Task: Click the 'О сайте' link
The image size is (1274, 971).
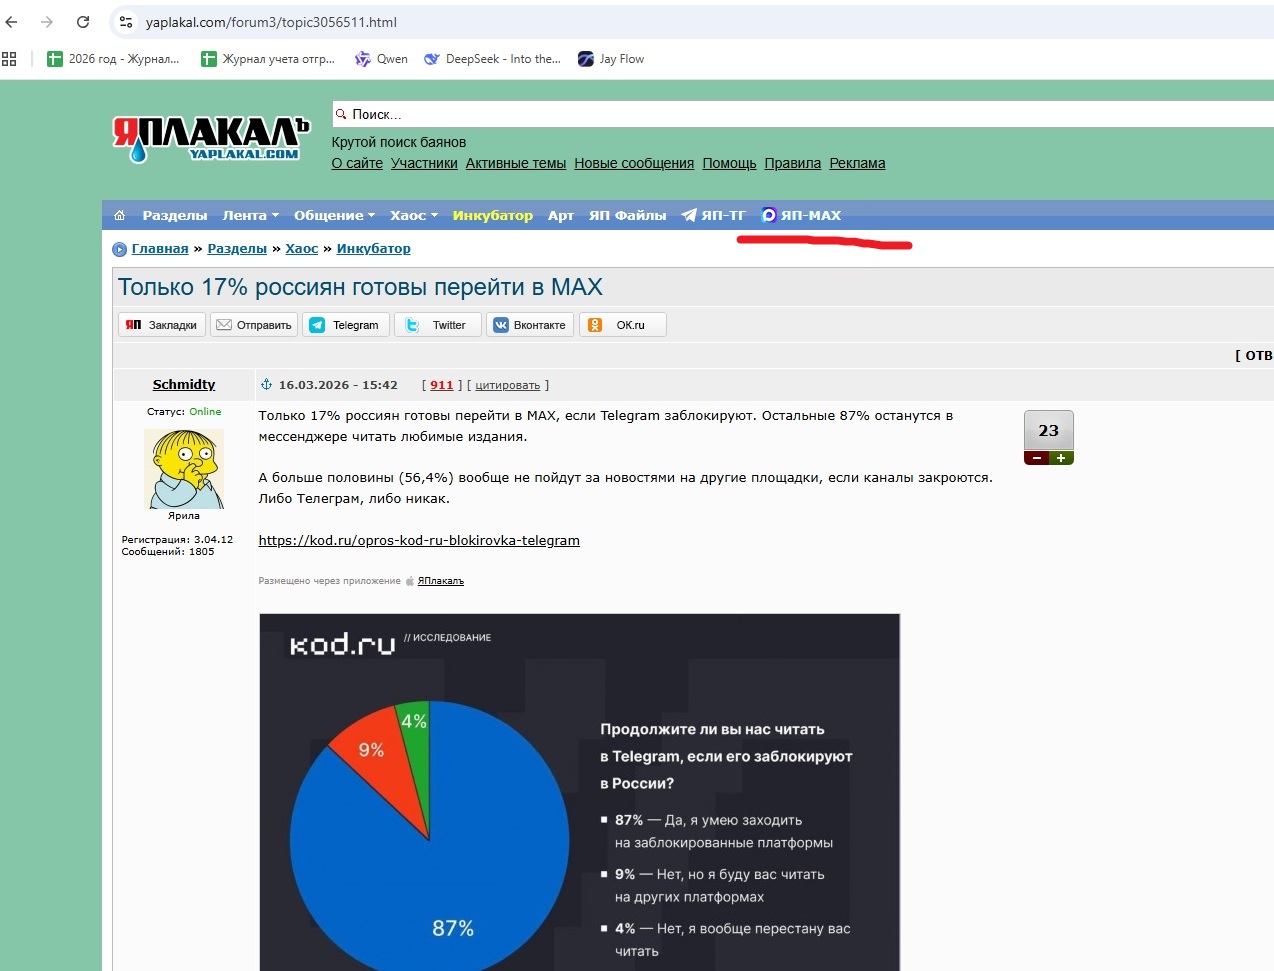Action: pyautogui.click(x=357, y=163)
